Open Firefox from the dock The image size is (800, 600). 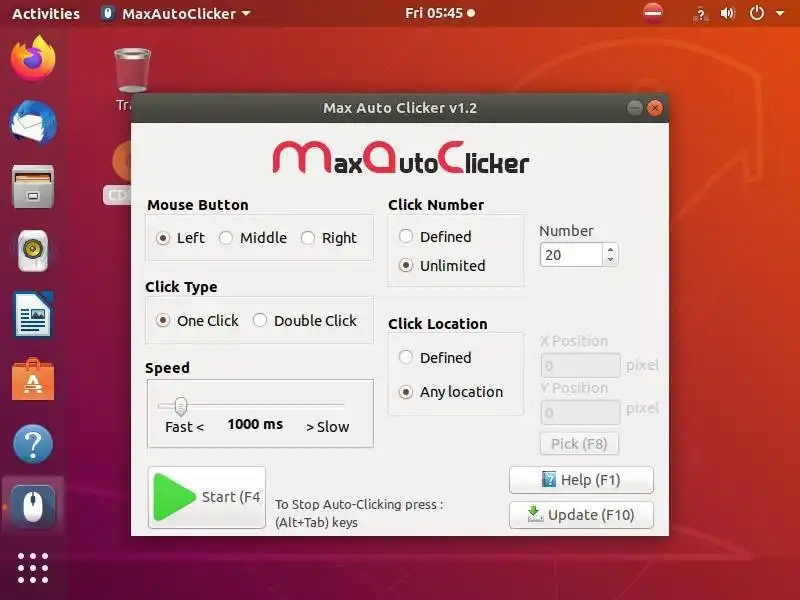click(x=33, y=58)
